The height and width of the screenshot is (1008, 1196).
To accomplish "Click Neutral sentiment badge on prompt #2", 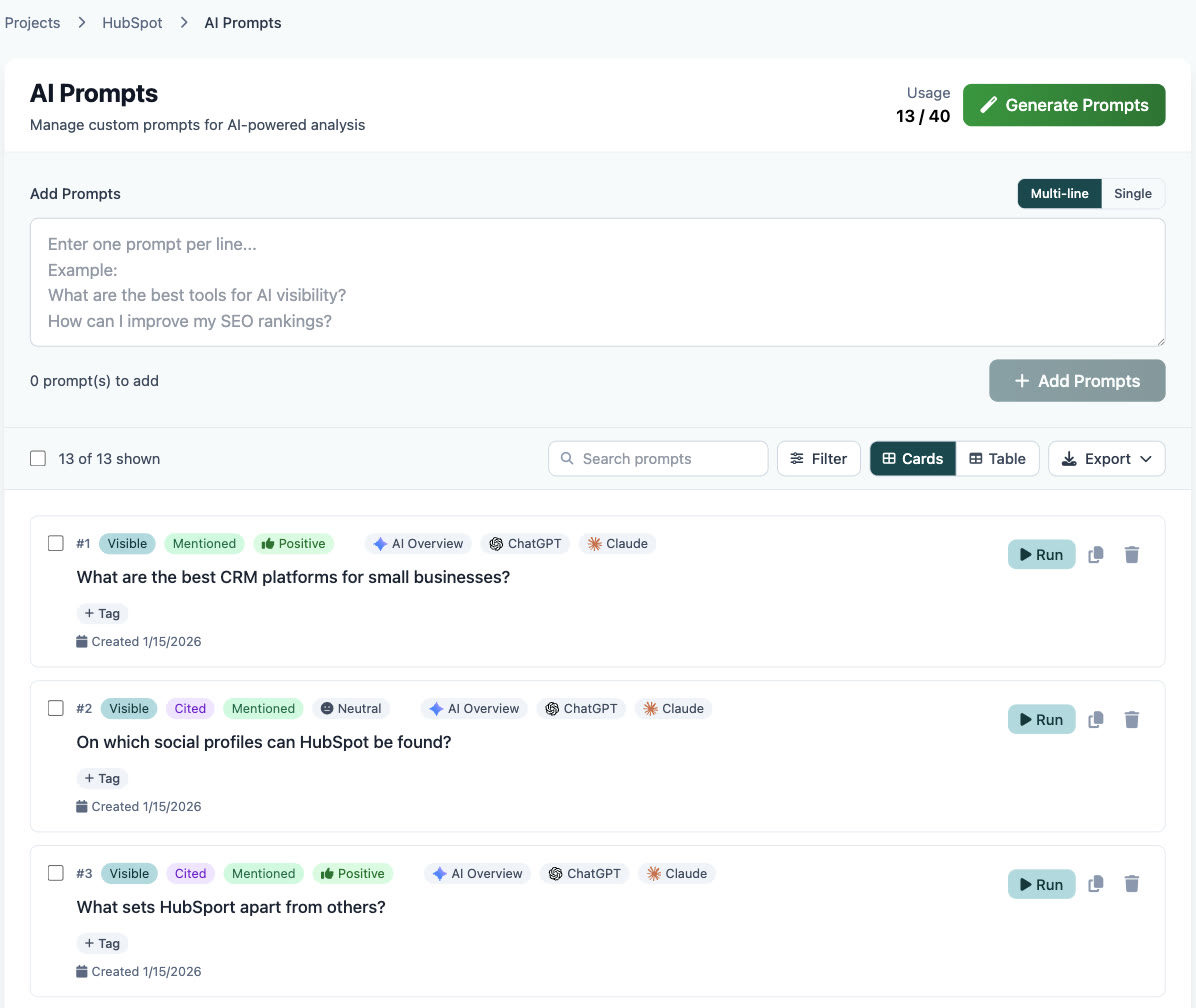I will [x=351, y=708].
